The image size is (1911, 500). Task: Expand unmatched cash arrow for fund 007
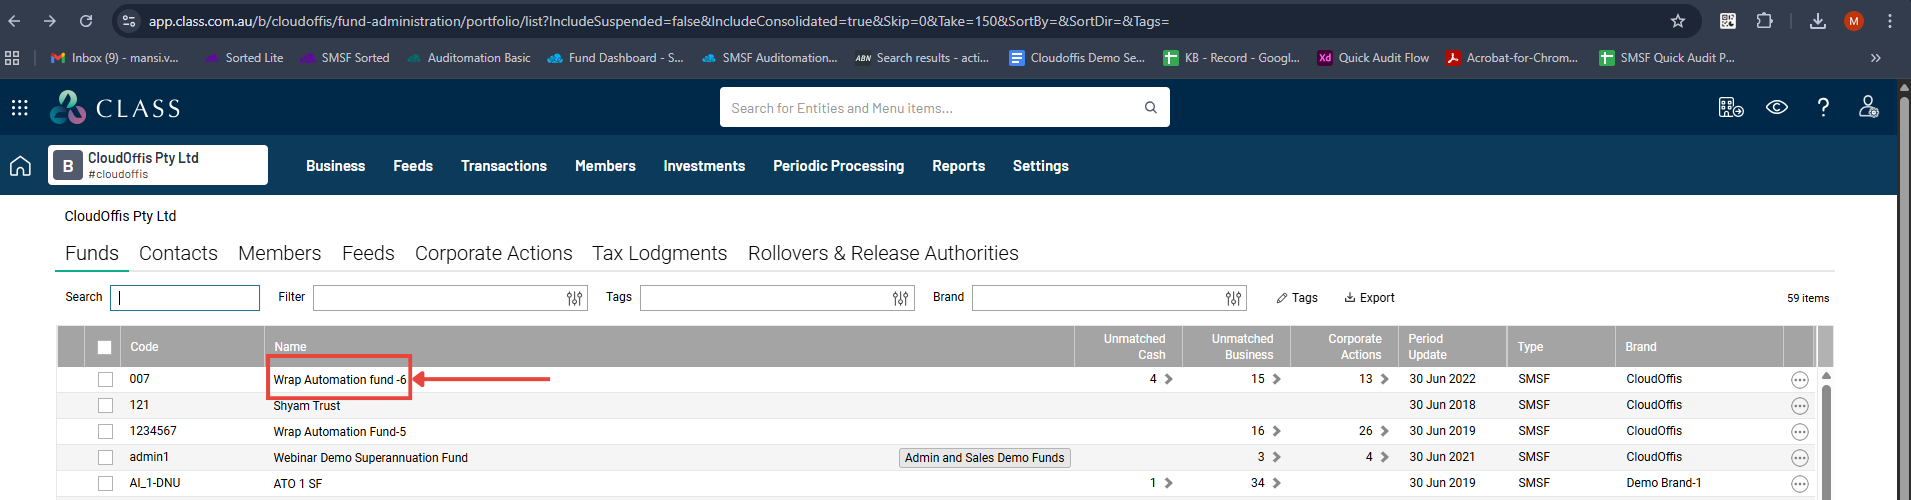1168,380
